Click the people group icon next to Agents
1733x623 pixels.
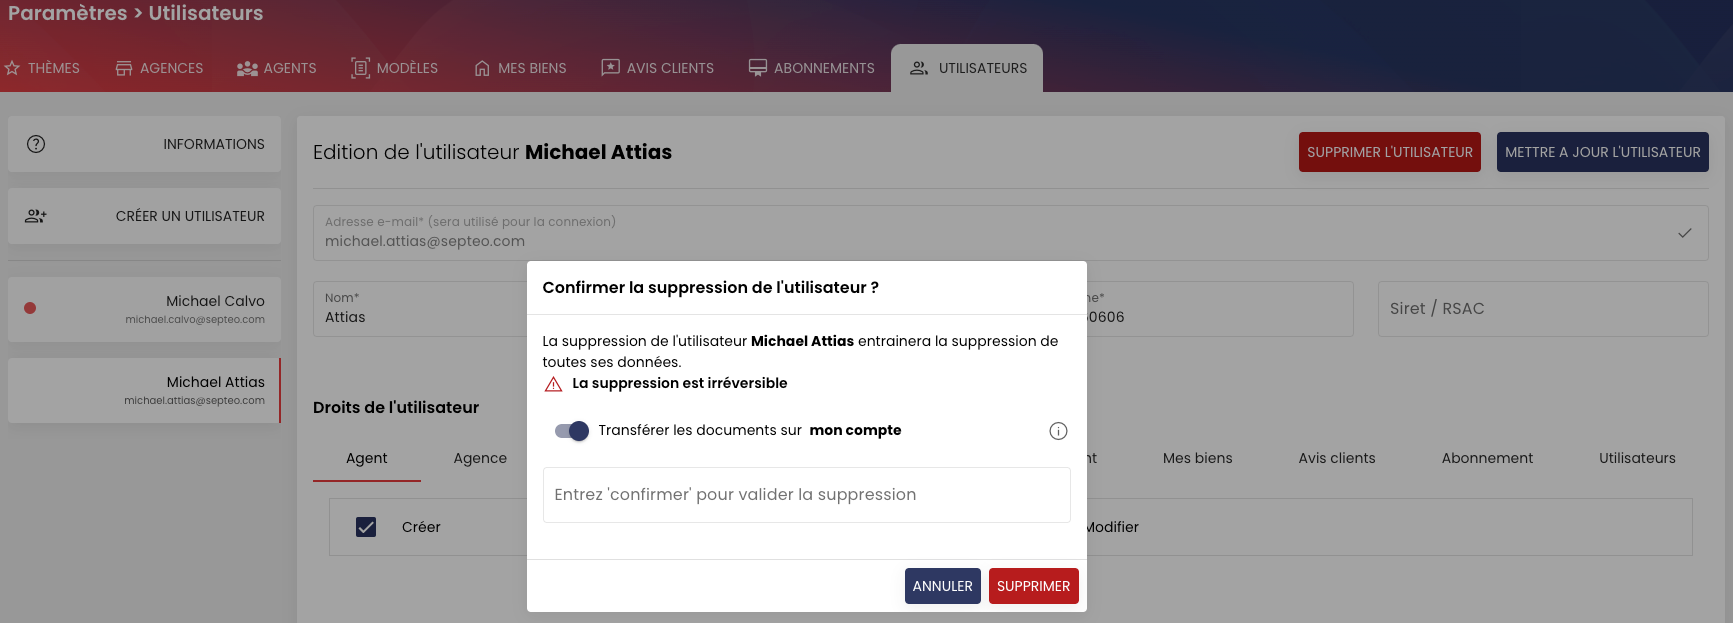(x=247, y=68)
